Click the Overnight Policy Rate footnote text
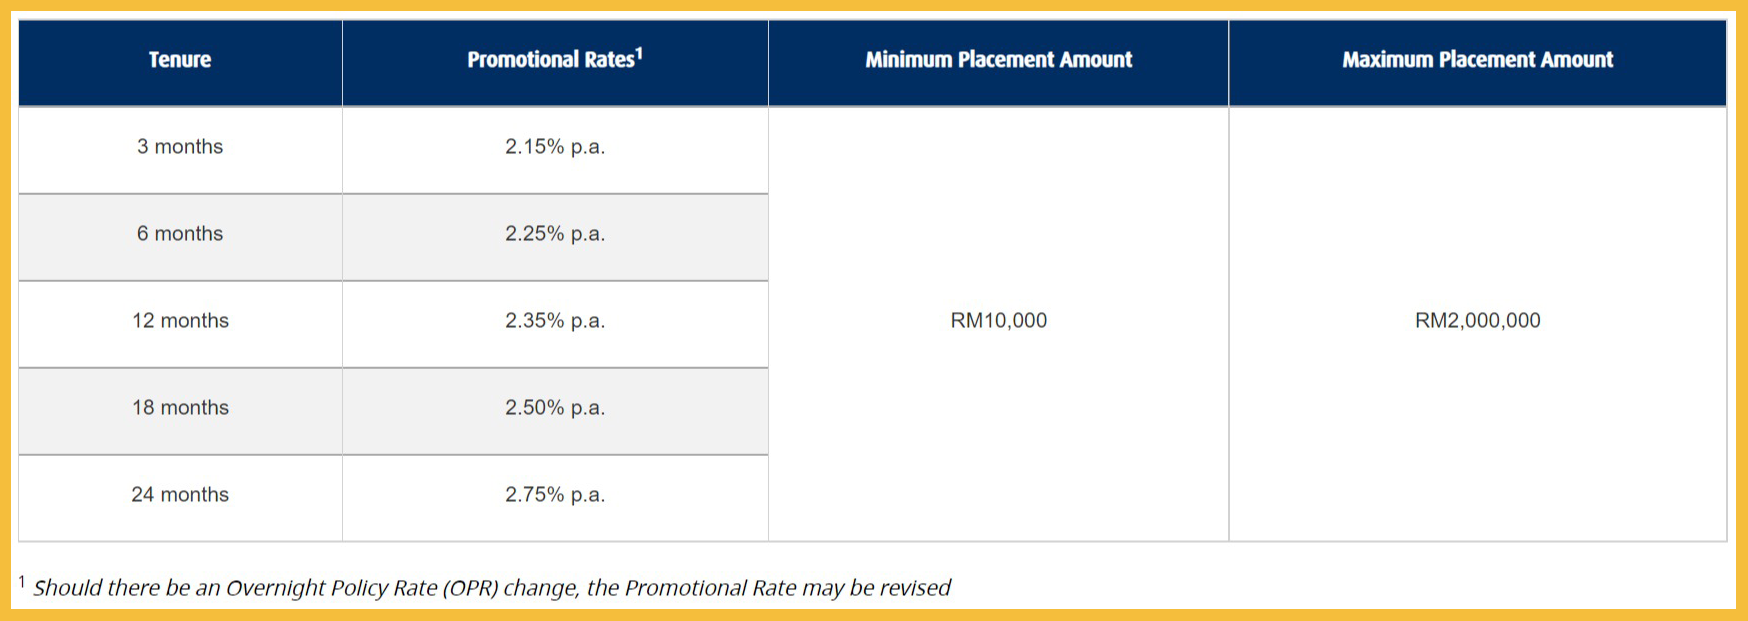 (491, 588)
